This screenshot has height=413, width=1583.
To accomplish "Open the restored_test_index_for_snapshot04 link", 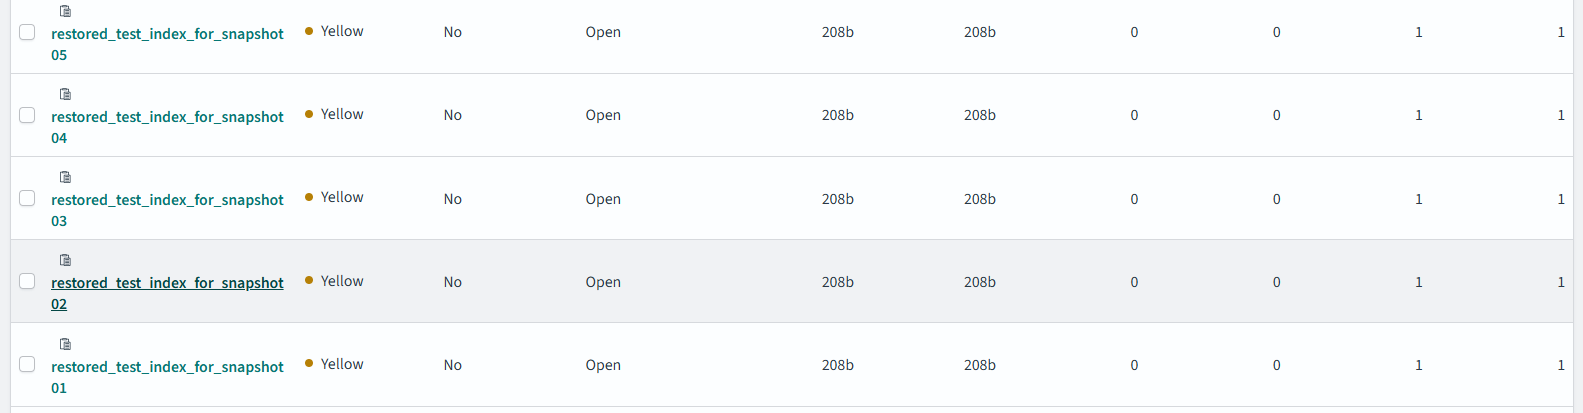I will (x=167, y=117).
